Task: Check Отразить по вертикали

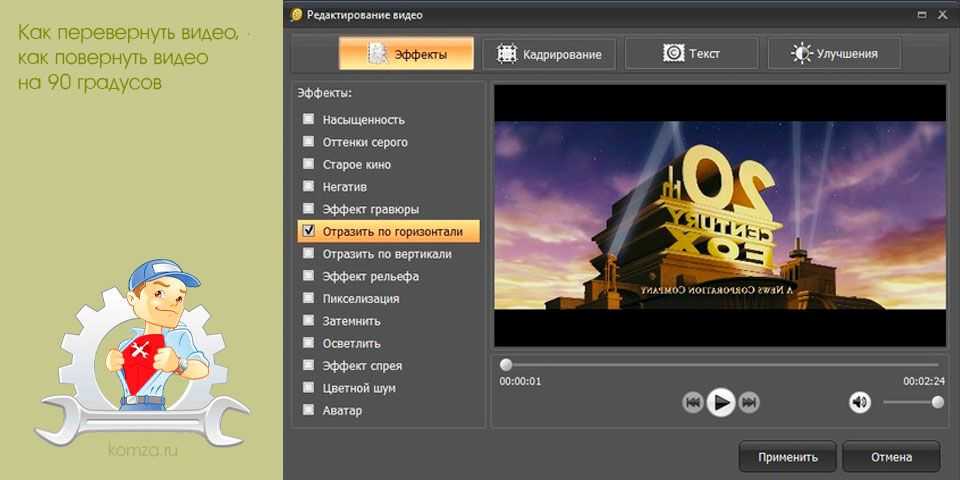Action: click(x=309, y=253)
